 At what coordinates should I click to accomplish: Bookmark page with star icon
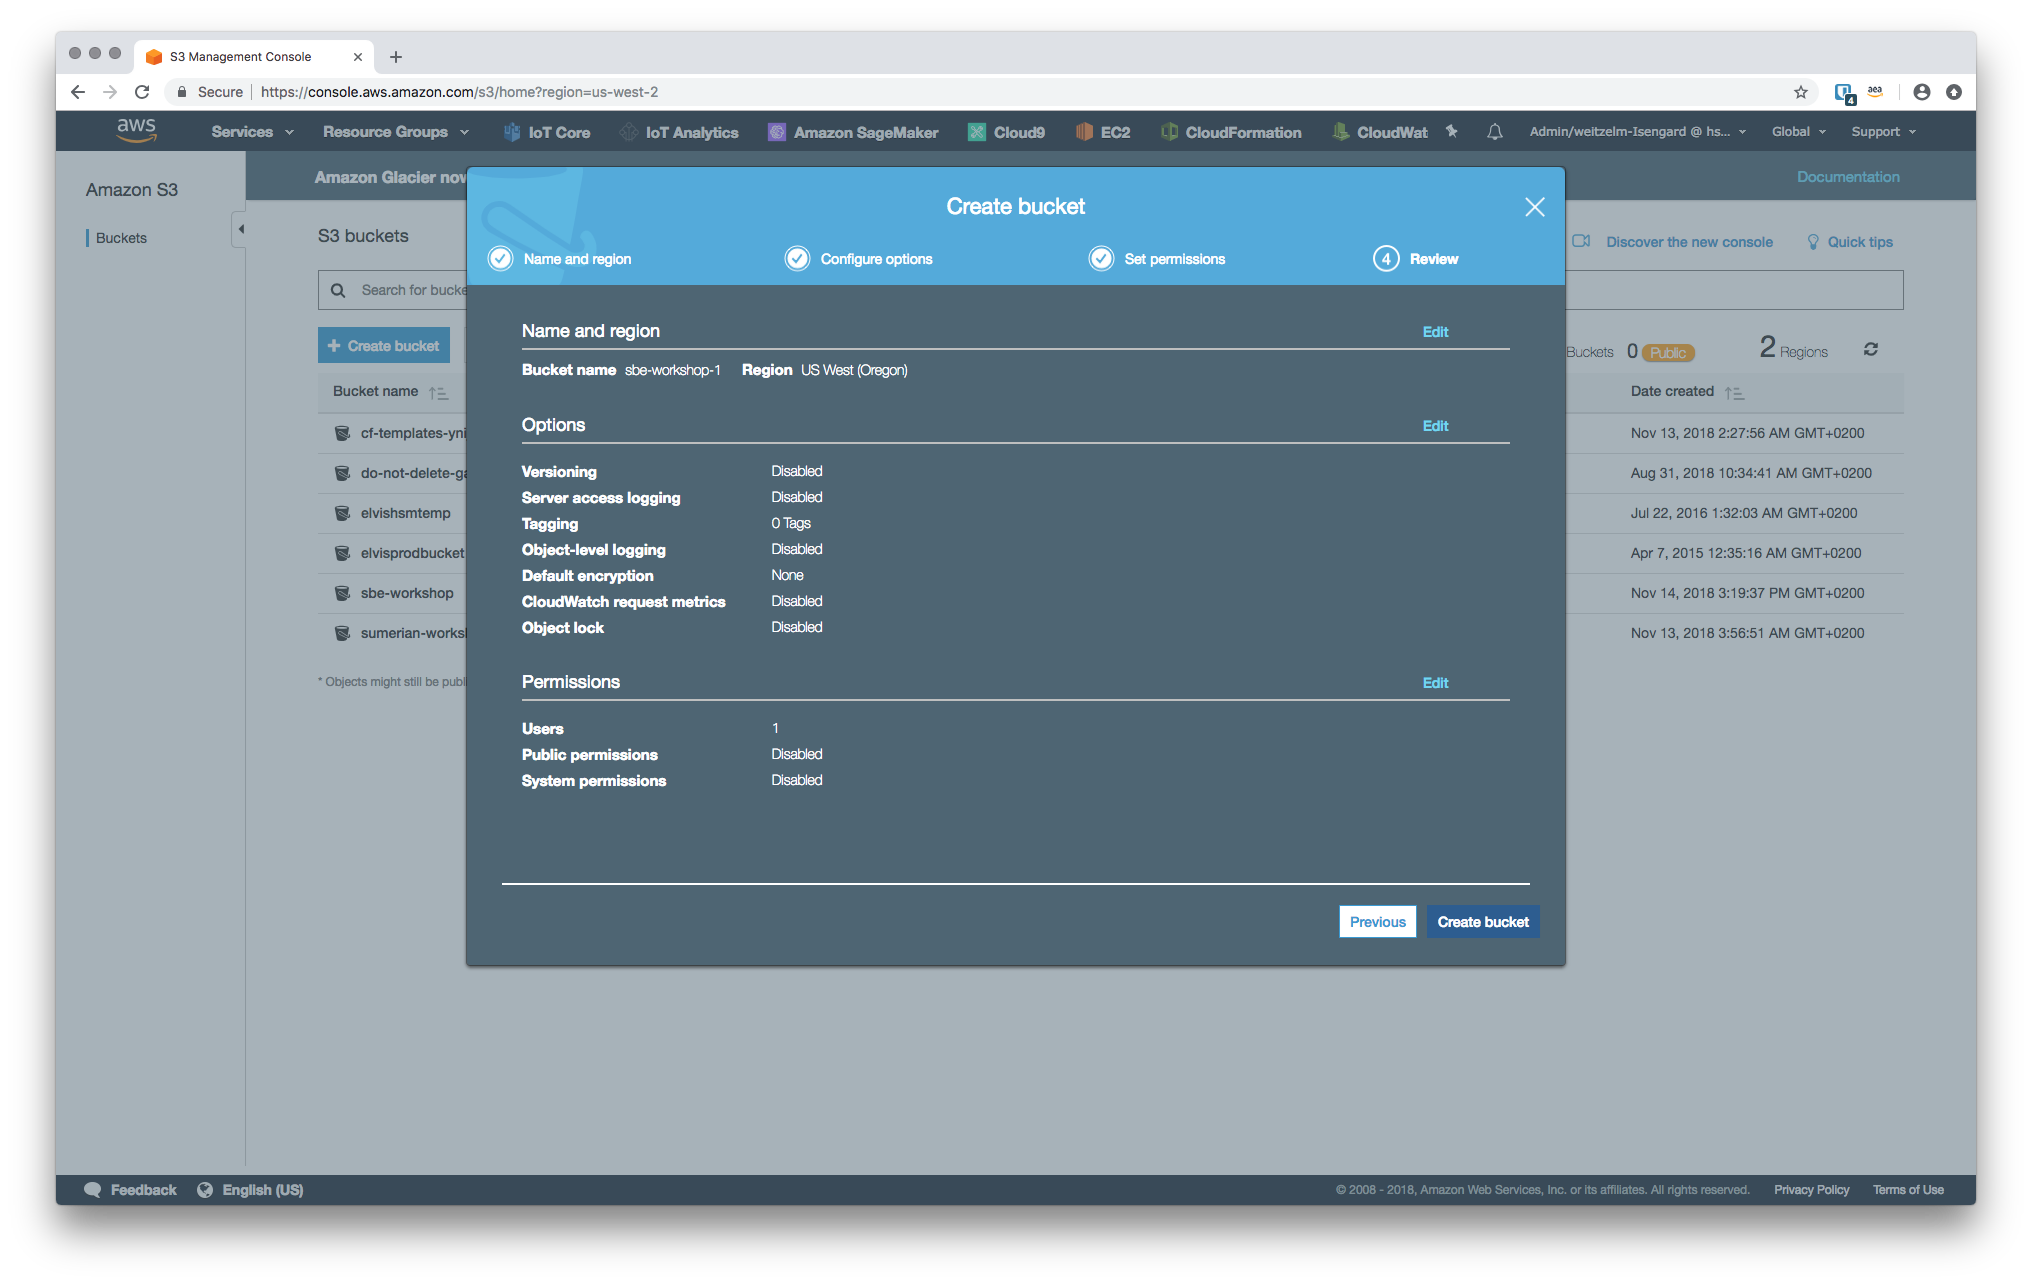(x=1801, y=92)
